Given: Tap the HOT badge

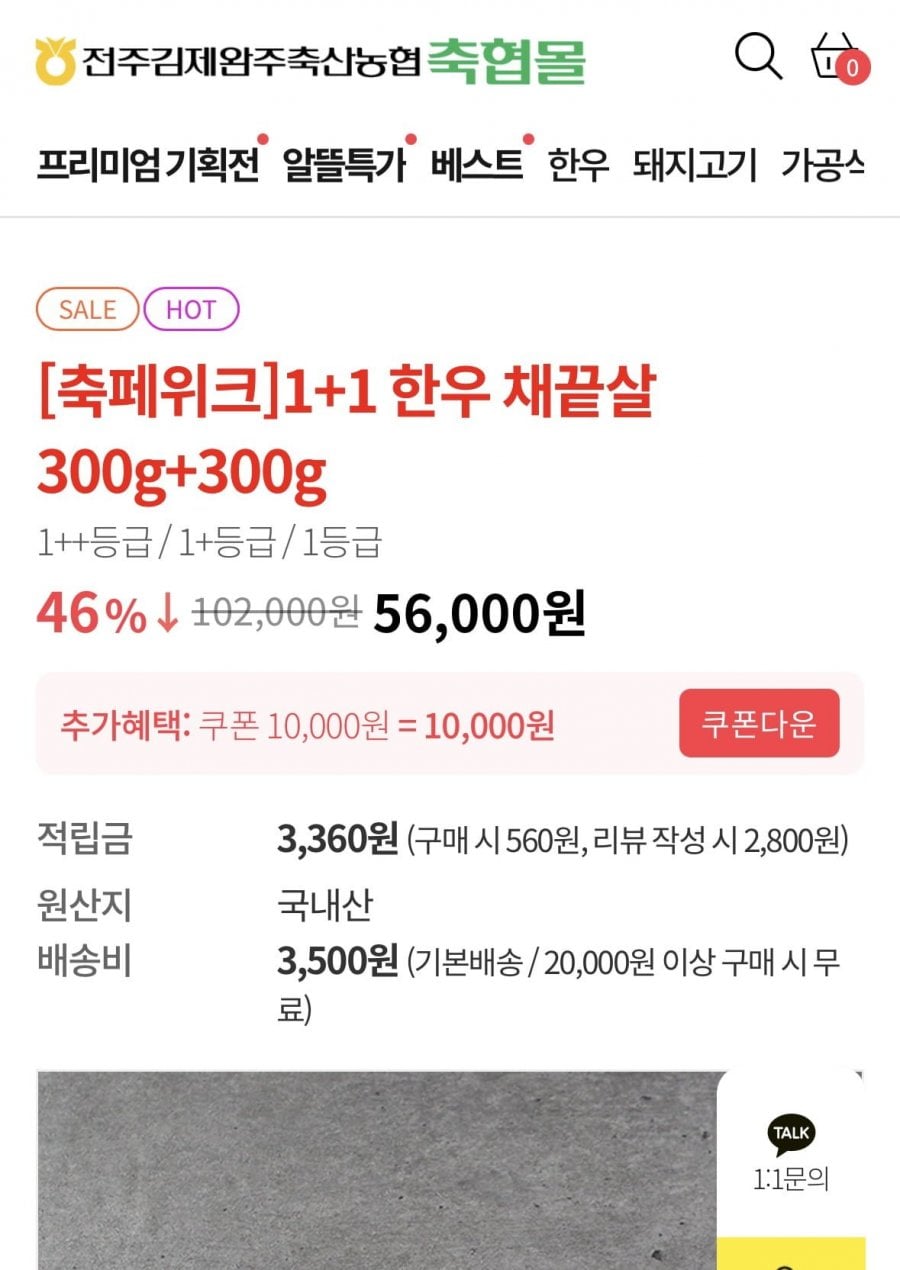Looking at the screenshot, I should [x=191, y=310].
